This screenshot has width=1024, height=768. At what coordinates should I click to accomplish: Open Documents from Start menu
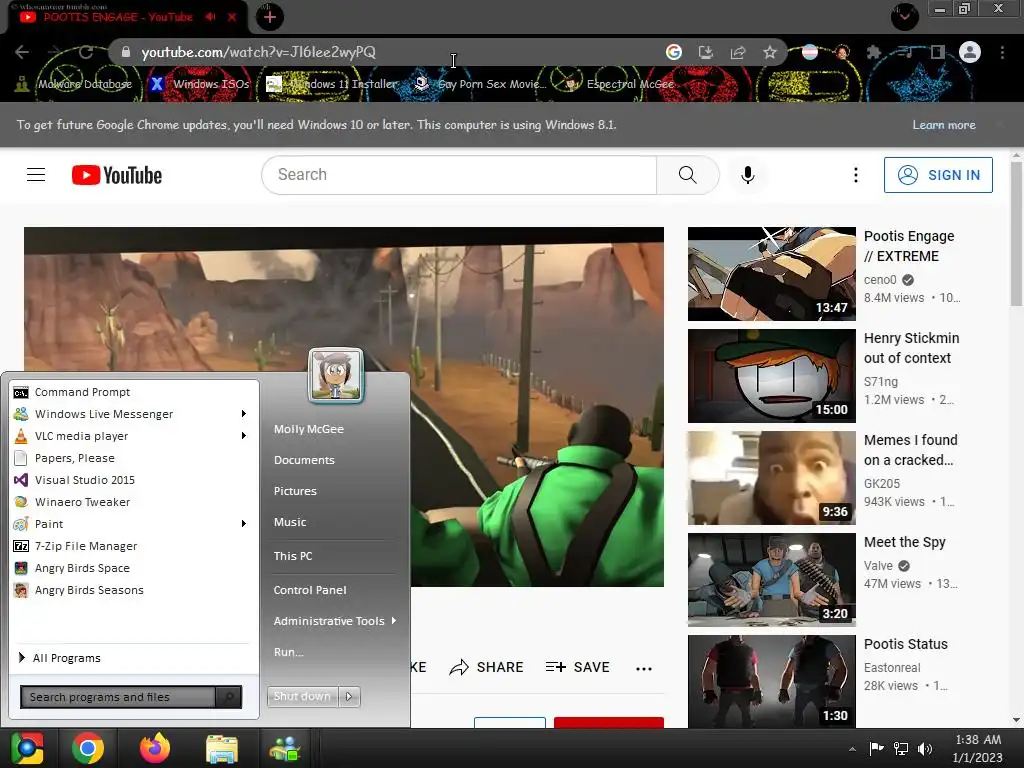pyautogui.click(x=304, y=460)
